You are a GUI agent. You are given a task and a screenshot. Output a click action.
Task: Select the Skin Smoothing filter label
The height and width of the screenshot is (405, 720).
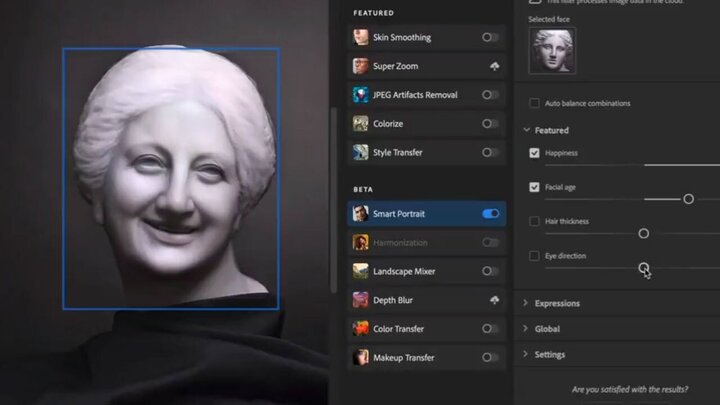click(402, 37)
